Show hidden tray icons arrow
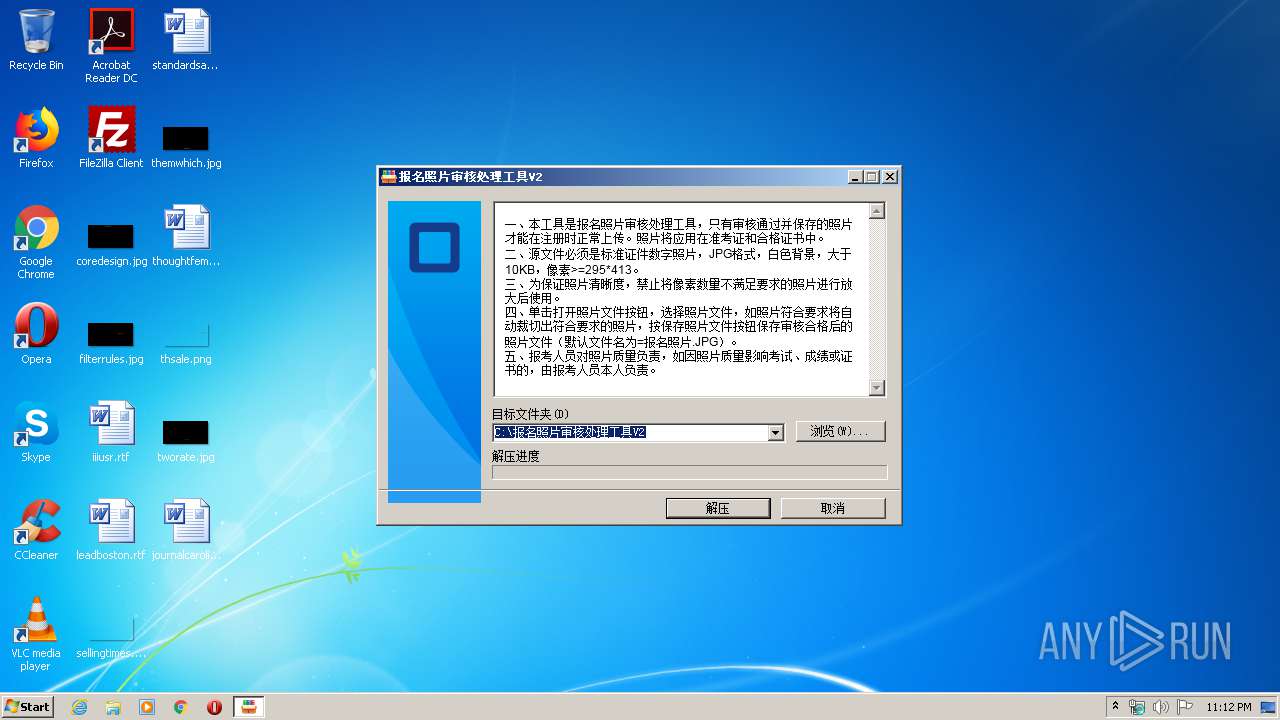 1115,707
